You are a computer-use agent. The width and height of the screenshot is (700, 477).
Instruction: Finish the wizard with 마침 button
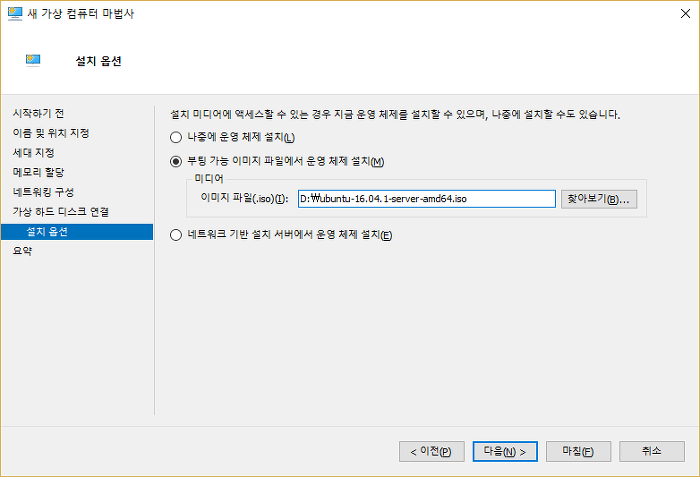pyautogui.click(x=578, y=452)
